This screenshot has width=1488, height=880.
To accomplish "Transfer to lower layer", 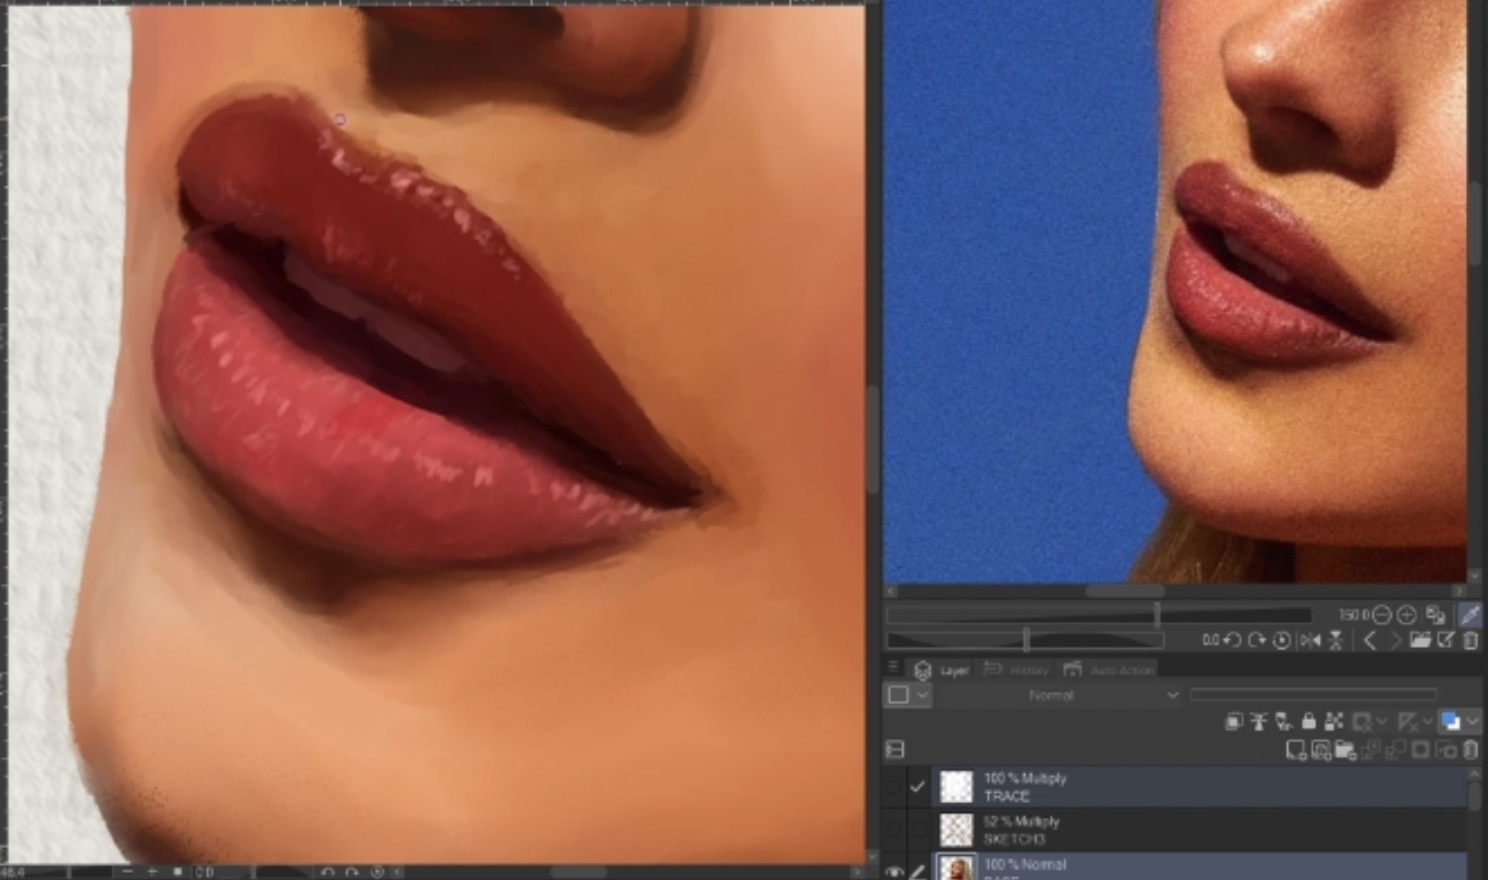I will pos(1370,749).
